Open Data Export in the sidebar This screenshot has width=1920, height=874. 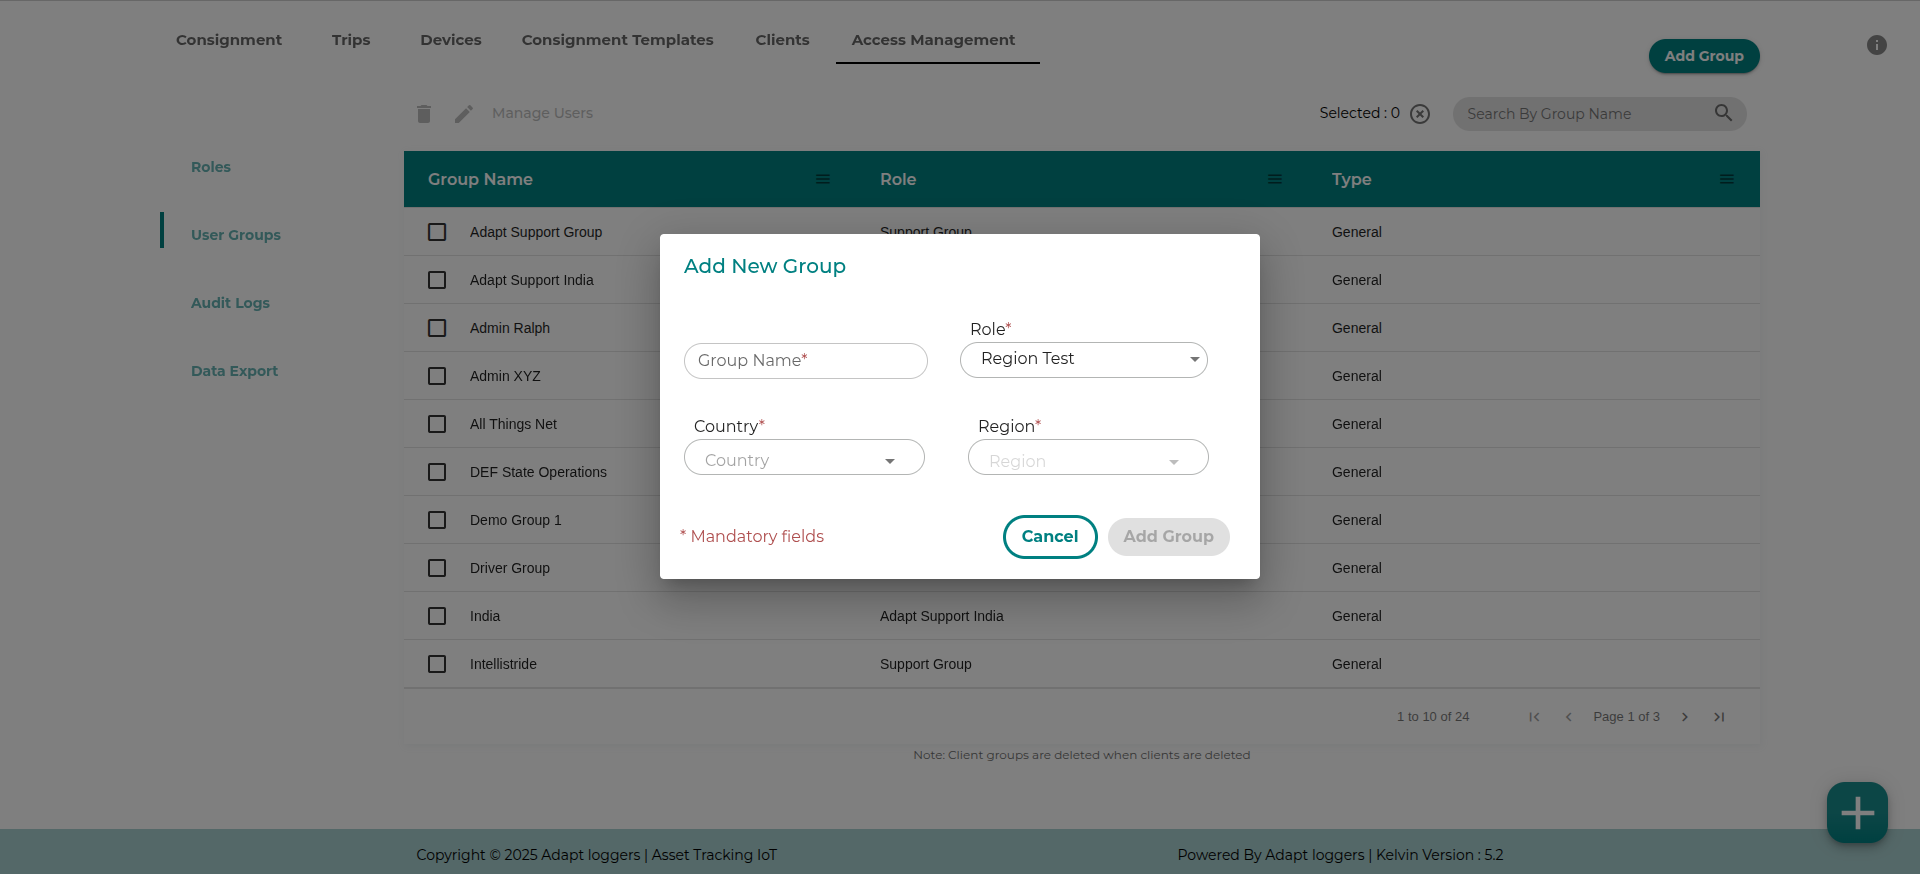tap(234, 371)
